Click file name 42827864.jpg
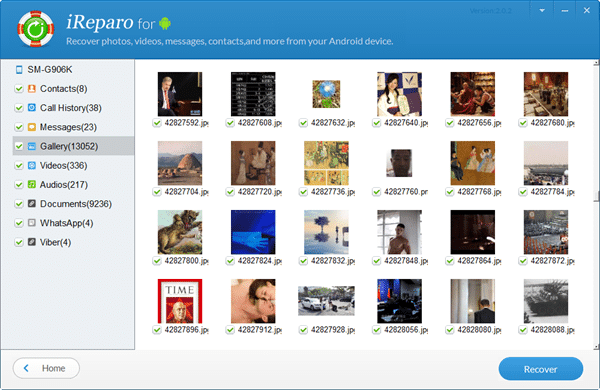 [479, 261]
